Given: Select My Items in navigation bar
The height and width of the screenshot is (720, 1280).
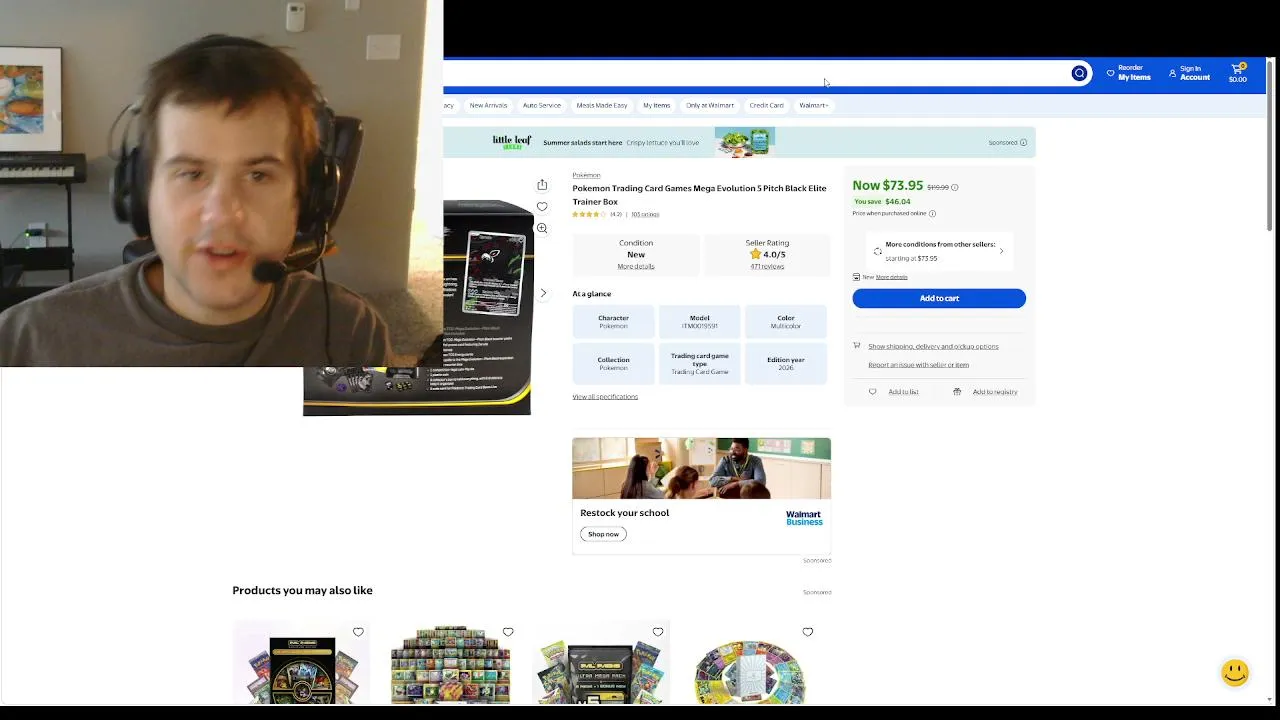Looking at the screenshot, I should click(657, 105).
